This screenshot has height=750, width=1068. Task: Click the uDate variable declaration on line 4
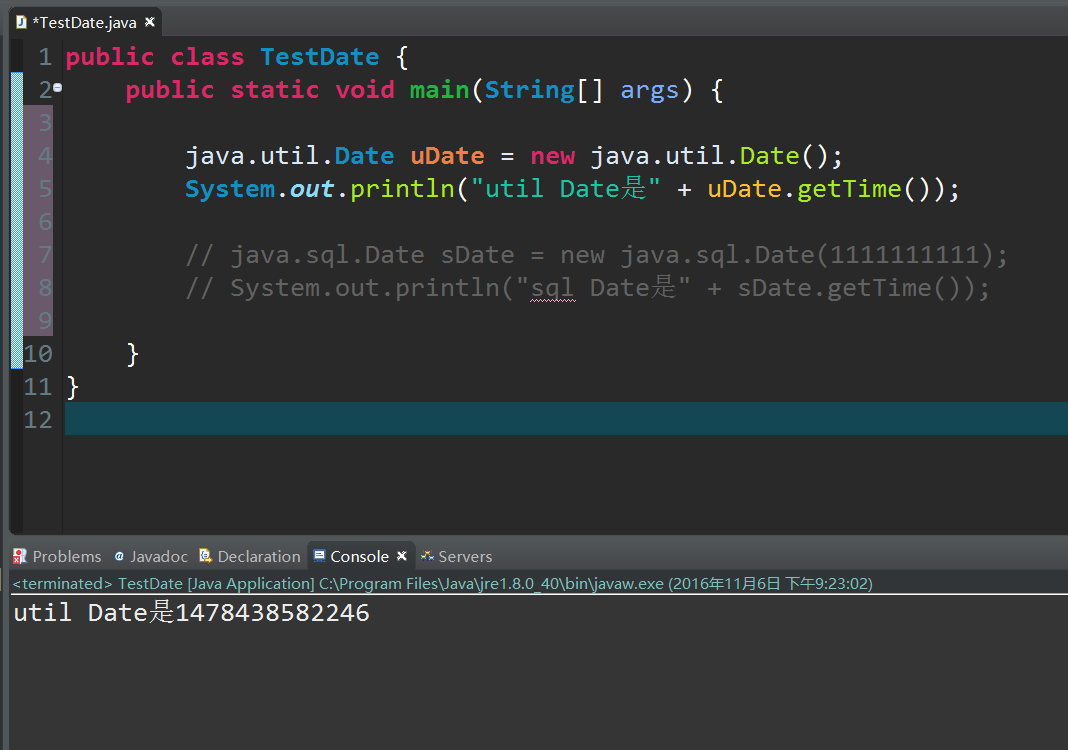tap(447, 156)
